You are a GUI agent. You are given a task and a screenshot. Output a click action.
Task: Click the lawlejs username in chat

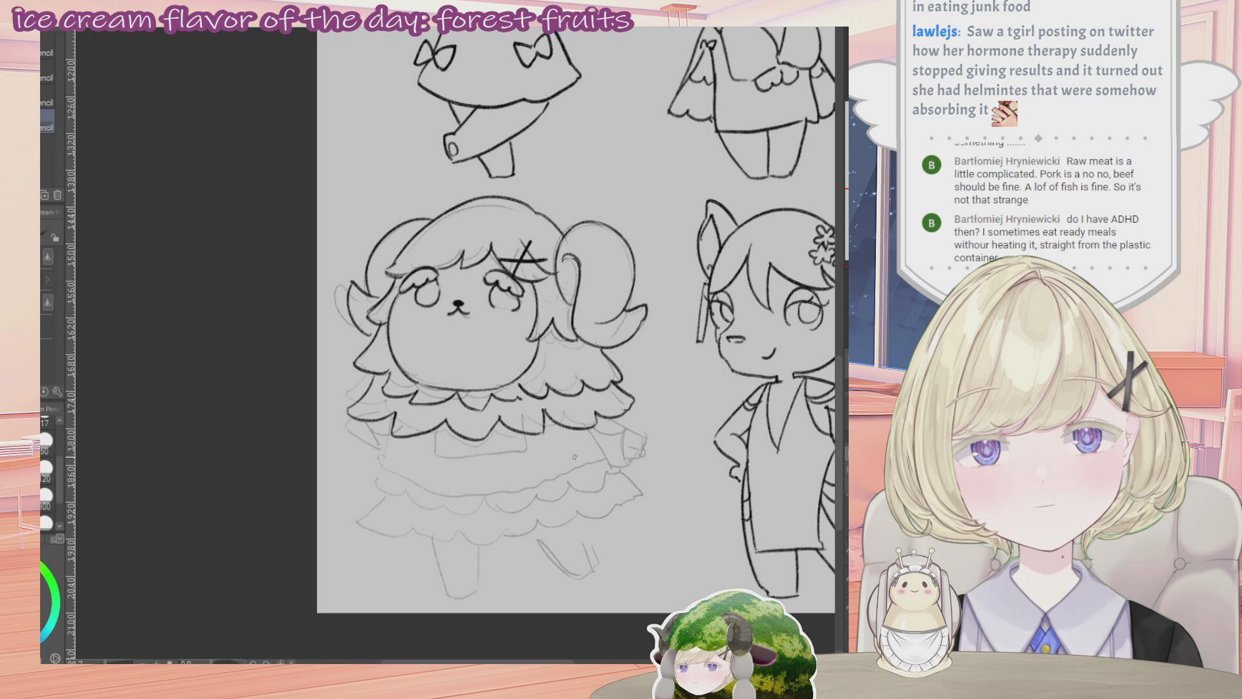point(935,32)
